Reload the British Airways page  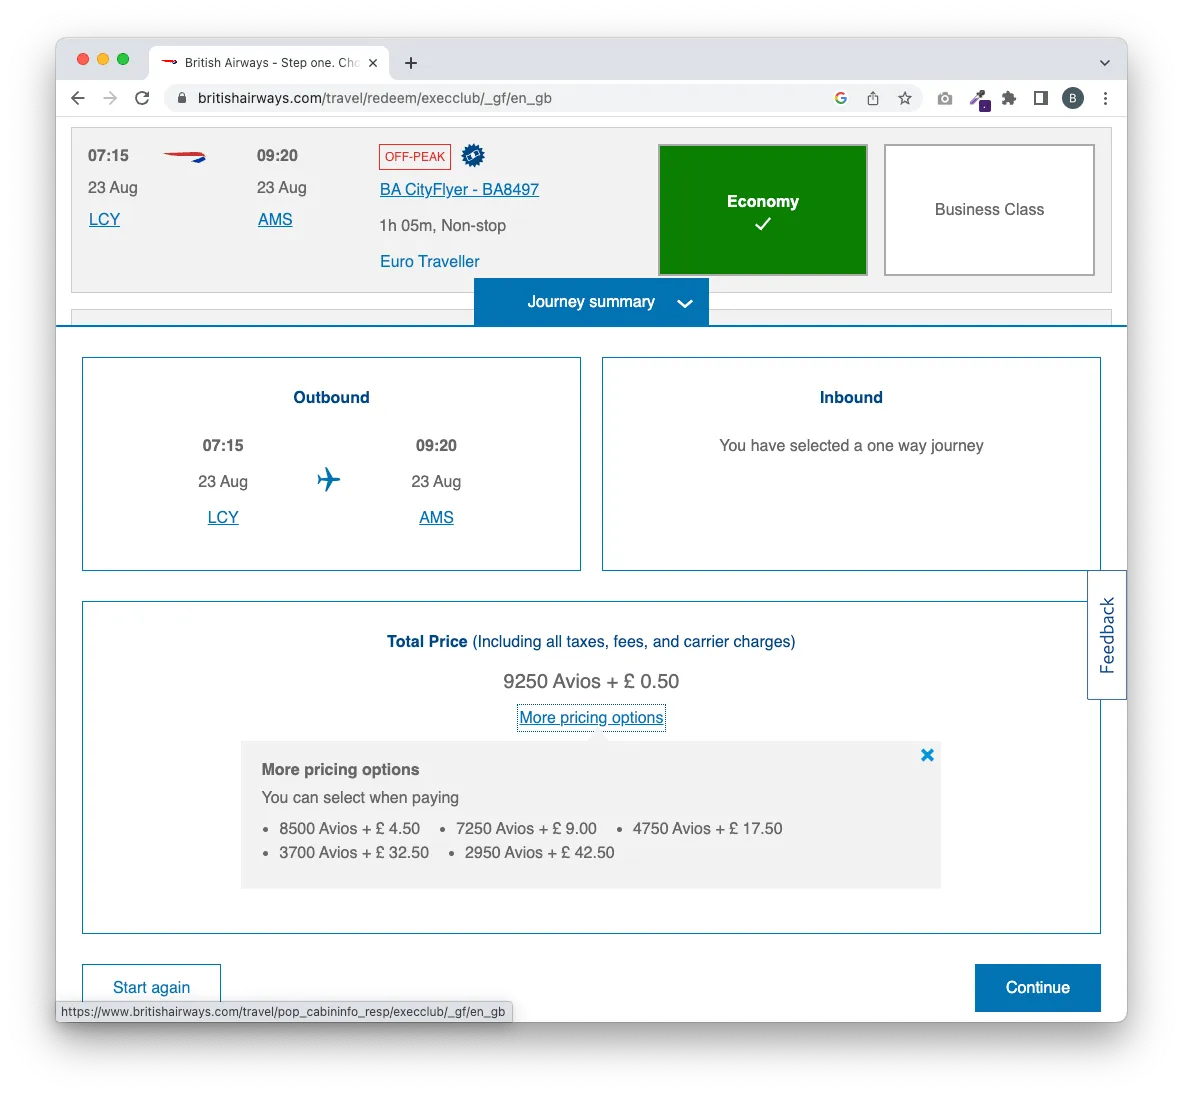[142, 98]
